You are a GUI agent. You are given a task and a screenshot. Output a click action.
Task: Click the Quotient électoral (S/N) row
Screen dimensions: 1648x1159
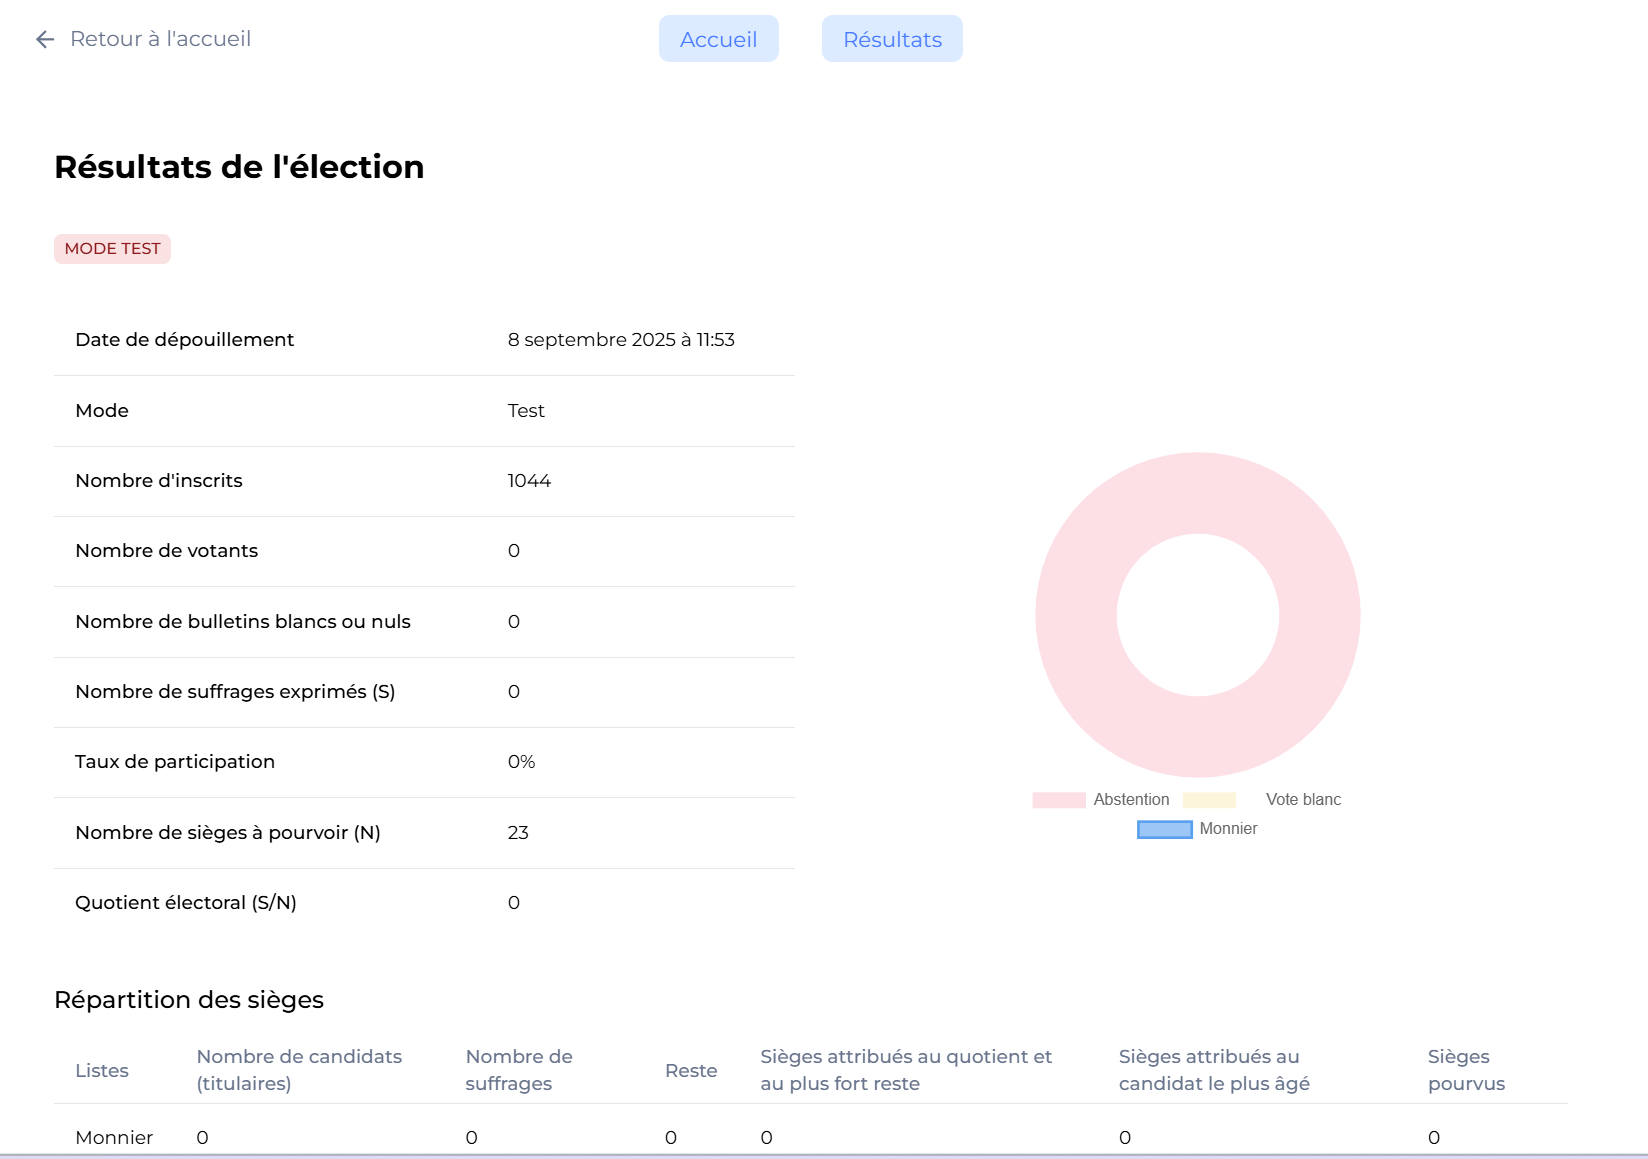(x=424, y=903)
